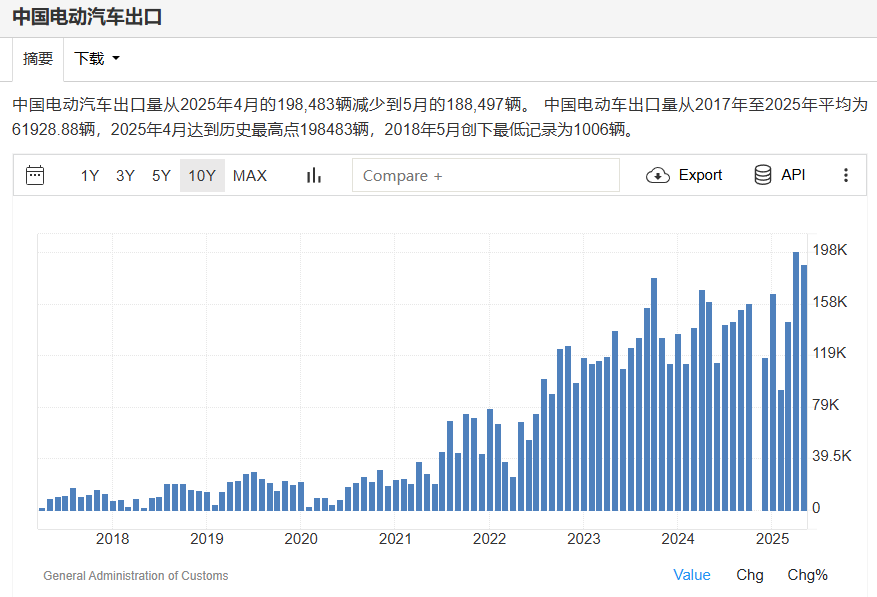The width and height of the screenshot is (877, 597).
Task: Change chart type via bar chart icon
Action: click(314, 175)
